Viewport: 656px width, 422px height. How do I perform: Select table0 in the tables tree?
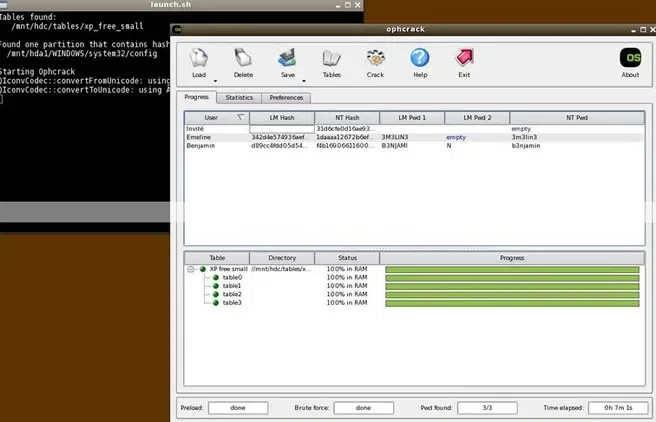(x=232, y=278)
